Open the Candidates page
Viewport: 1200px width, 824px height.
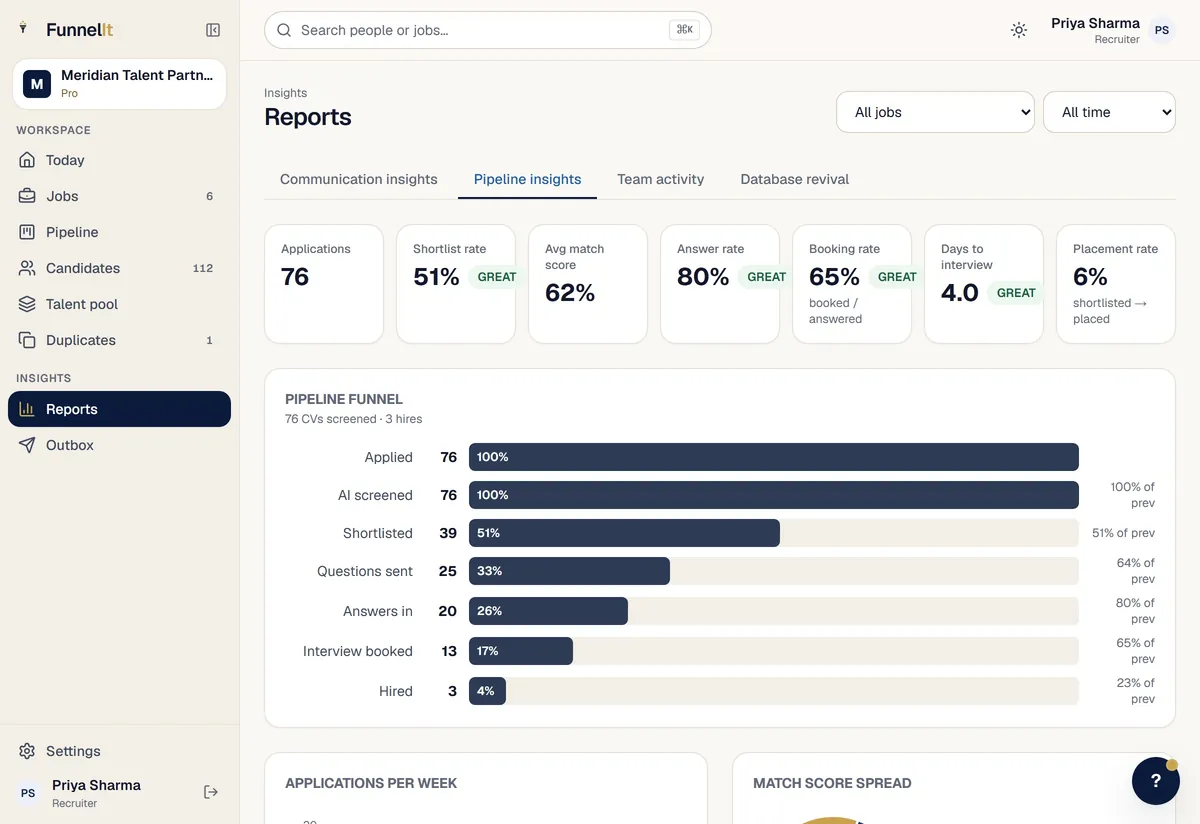119,268
